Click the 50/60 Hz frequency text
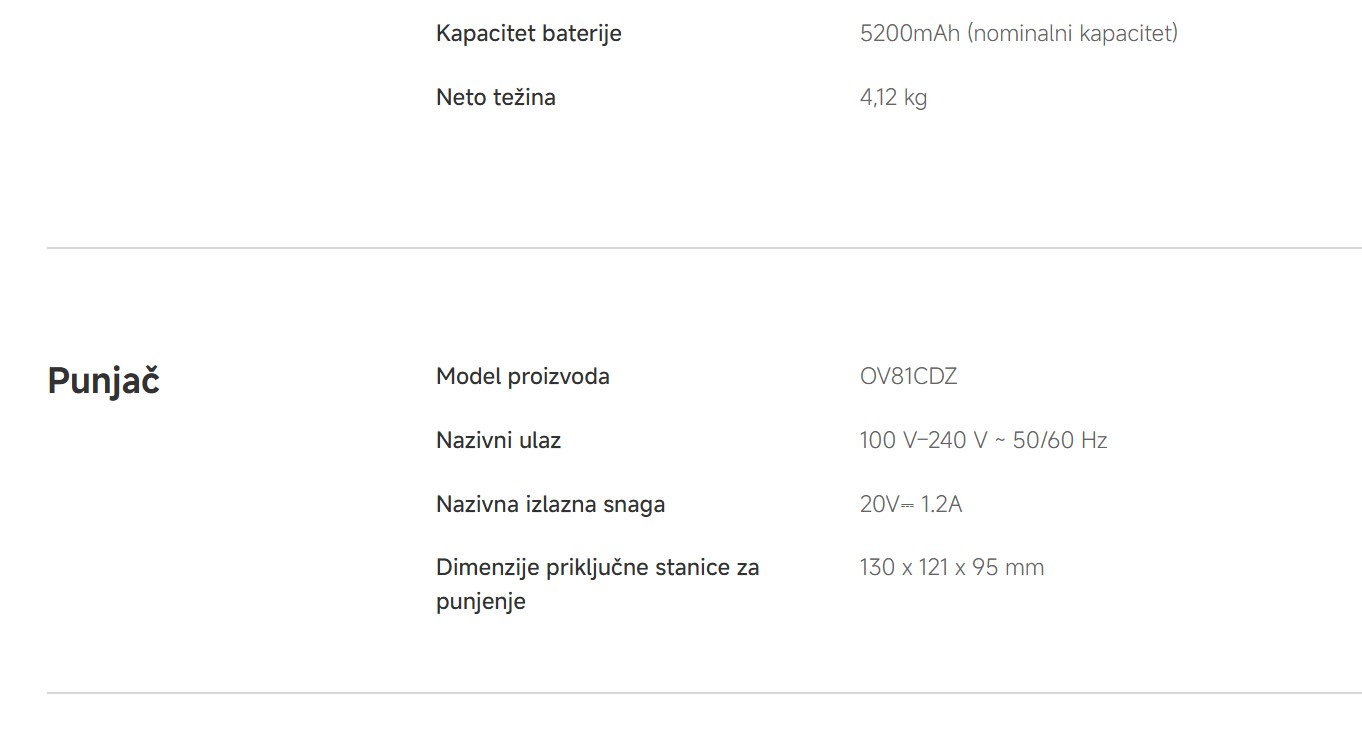The width and height of the screenshot is (1362, 731). 1060,440
